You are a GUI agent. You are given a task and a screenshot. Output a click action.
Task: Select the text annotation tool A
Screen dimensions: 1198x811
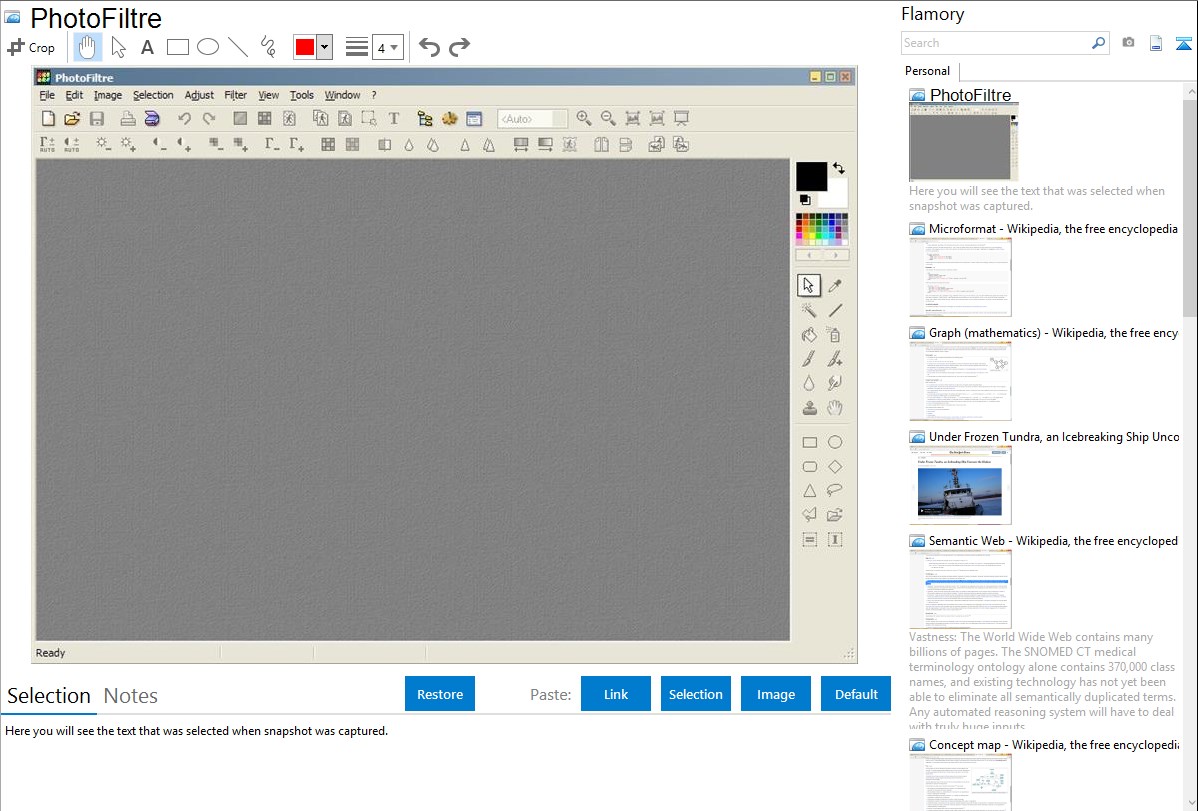pyautogui.click(x=147, y=47)
